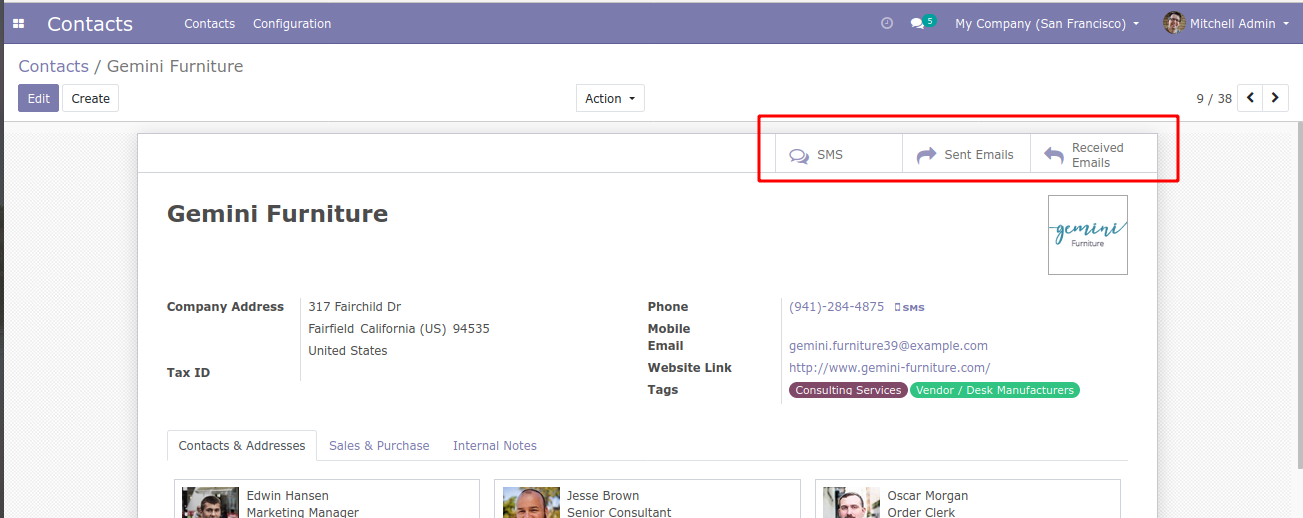Click Vendor / Desk Manufacturers tag
The width and height of the screenshot is (1303, 518).
click(995, 390)
